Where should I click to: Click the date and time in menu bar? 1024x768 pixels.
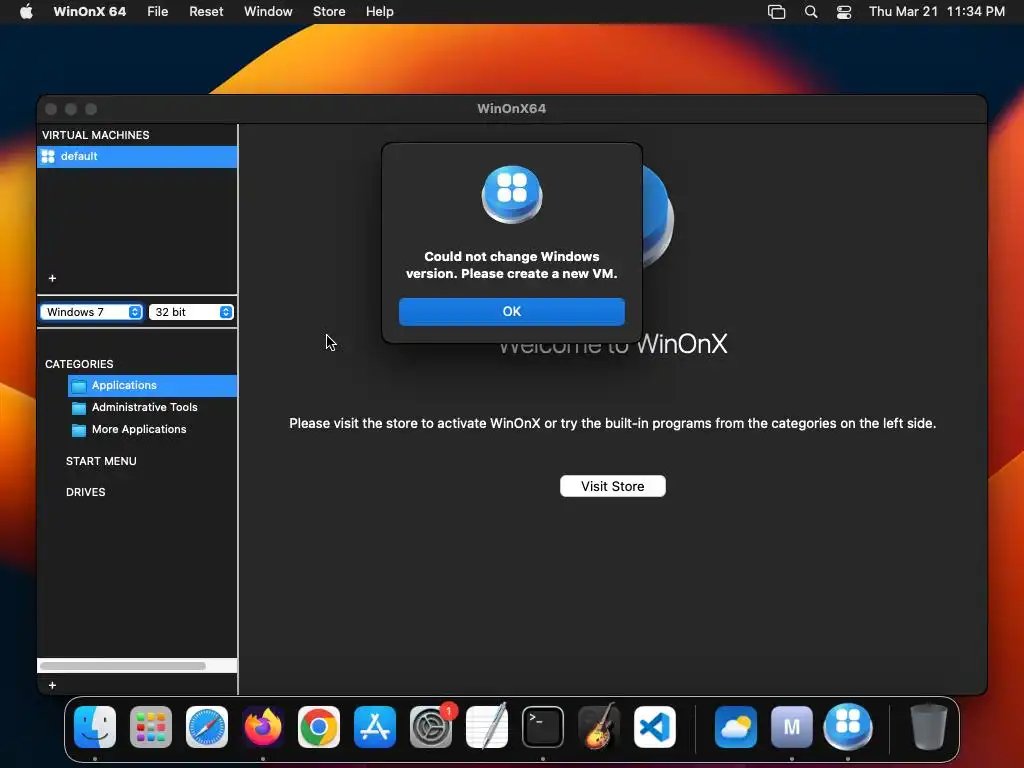(x=936, y=12)
